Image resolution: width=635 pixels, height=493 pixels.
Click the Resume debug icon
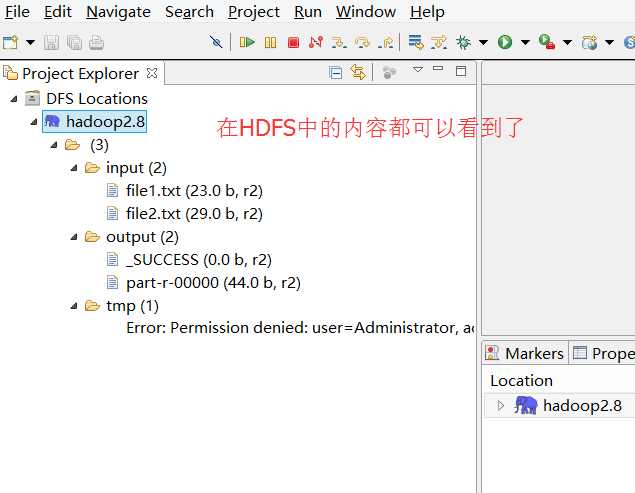(x=247, y=42)
